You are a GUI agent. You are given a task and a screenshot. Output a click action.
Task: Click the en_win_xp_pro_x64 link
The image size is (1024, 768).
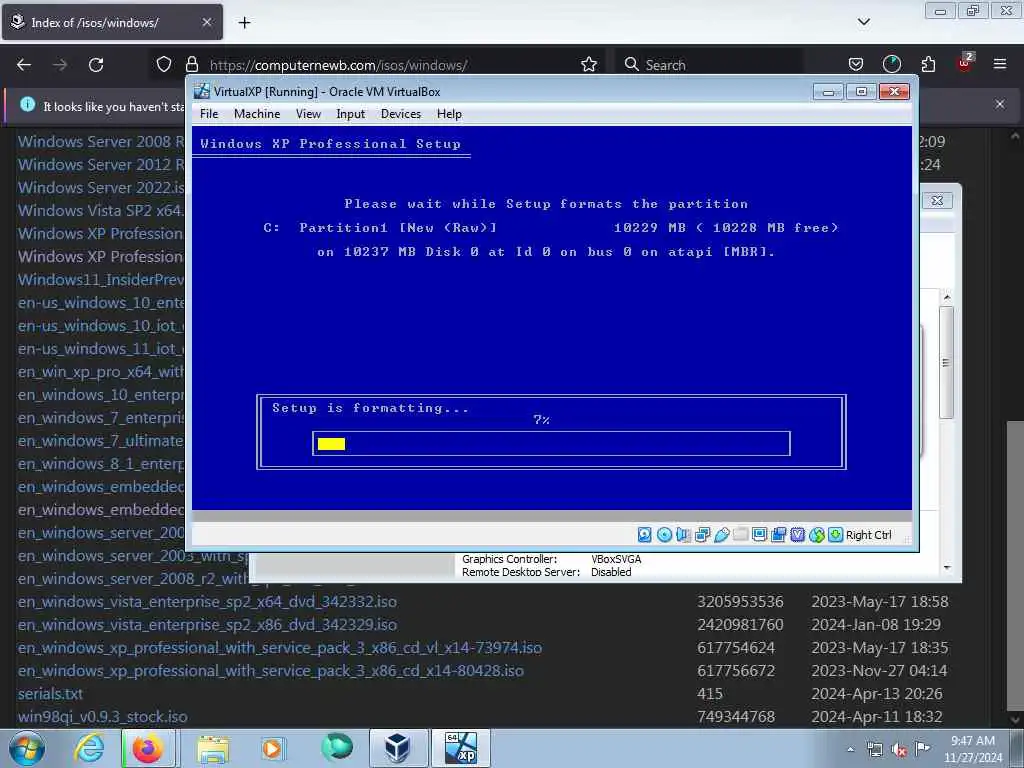point(101,372)
